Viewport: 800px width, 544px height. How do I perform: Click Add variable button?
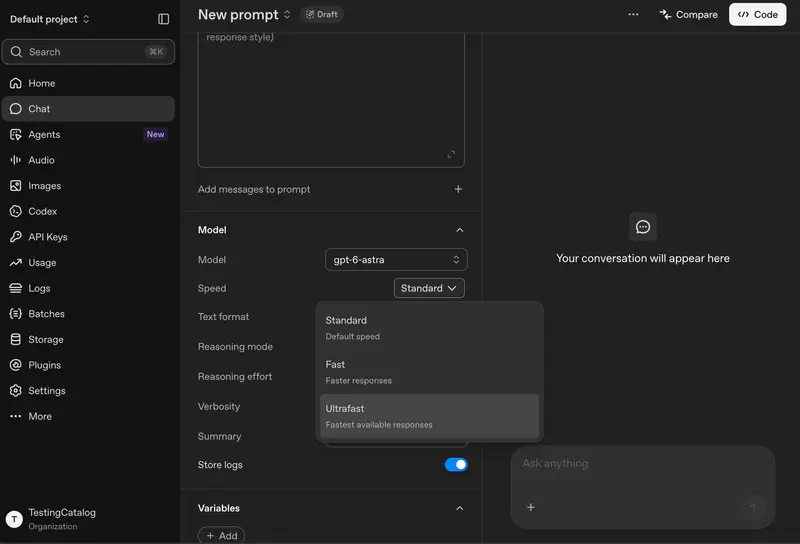(221, 535)
